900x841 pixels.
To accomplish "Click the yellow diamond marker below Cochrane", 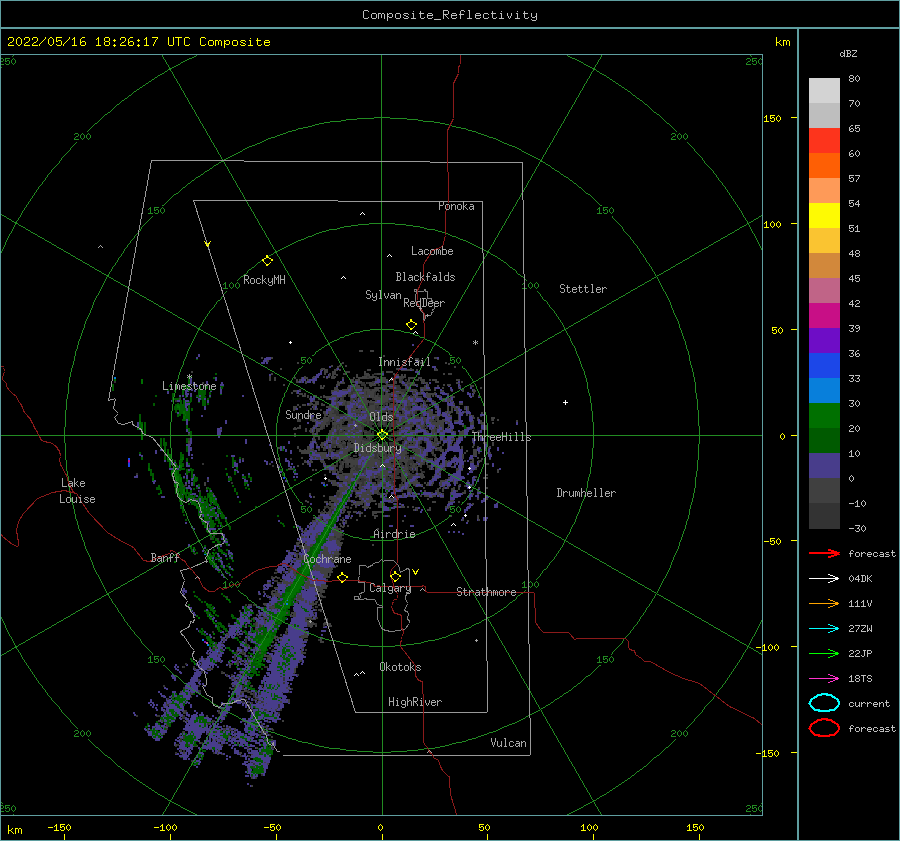I will [343, 577].
